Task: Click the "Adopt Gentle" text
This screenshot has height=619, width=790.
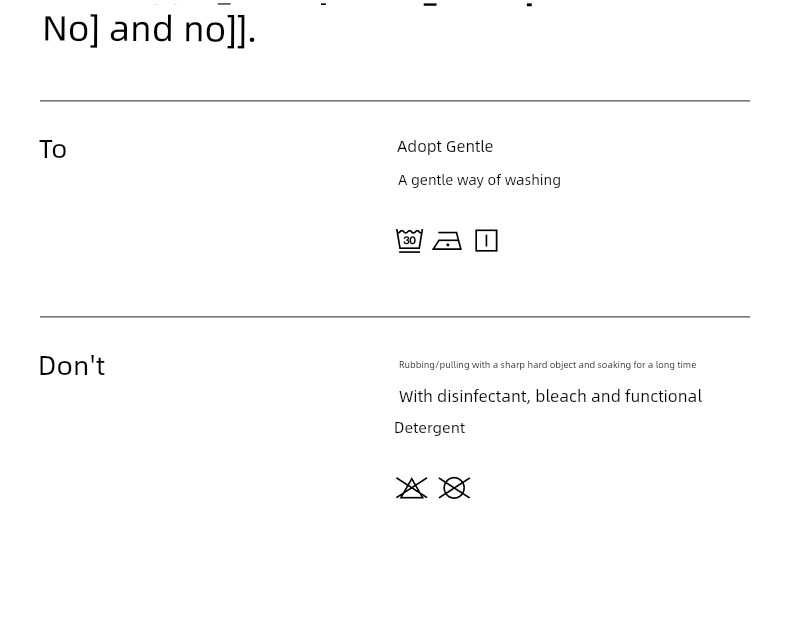Action: pyautogui.click(x=445, y=146)
